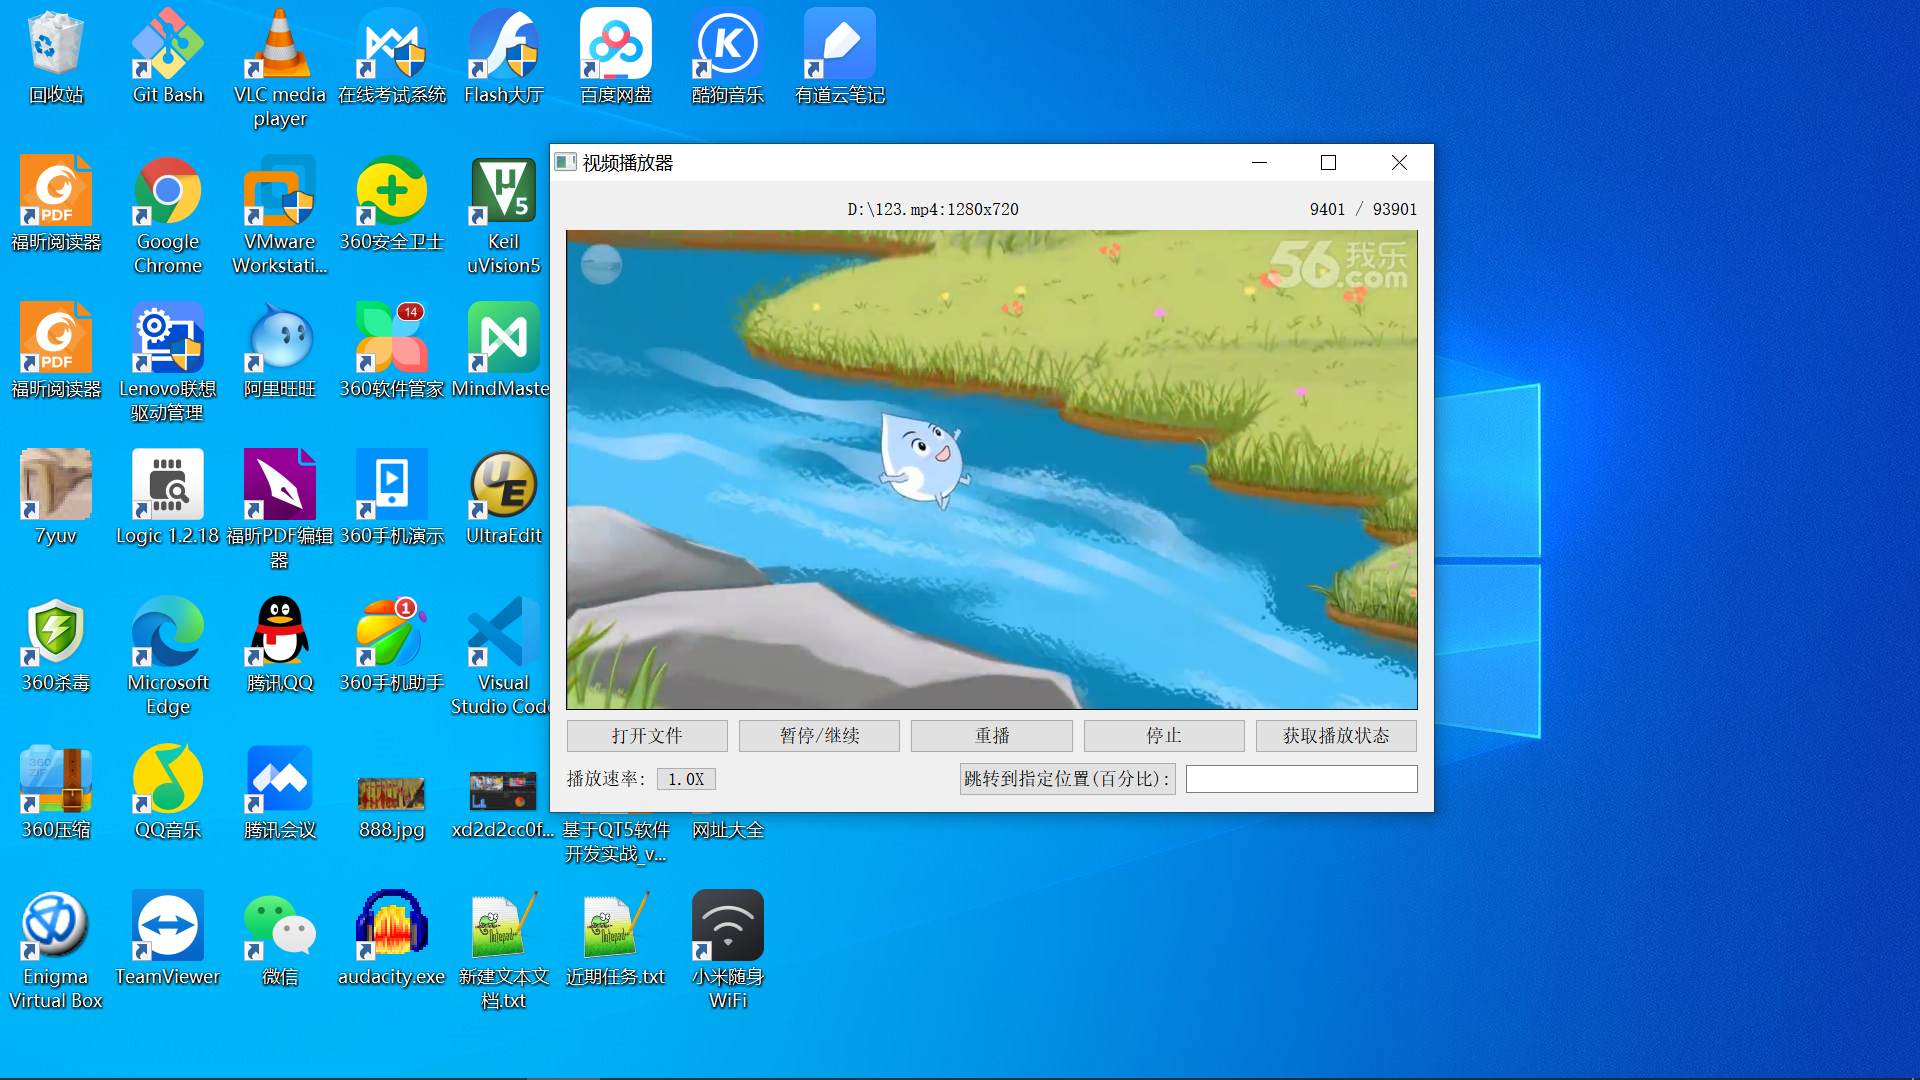1920x1080 pixels.
Task: Click the video playback display area
Action: point(991,470)
